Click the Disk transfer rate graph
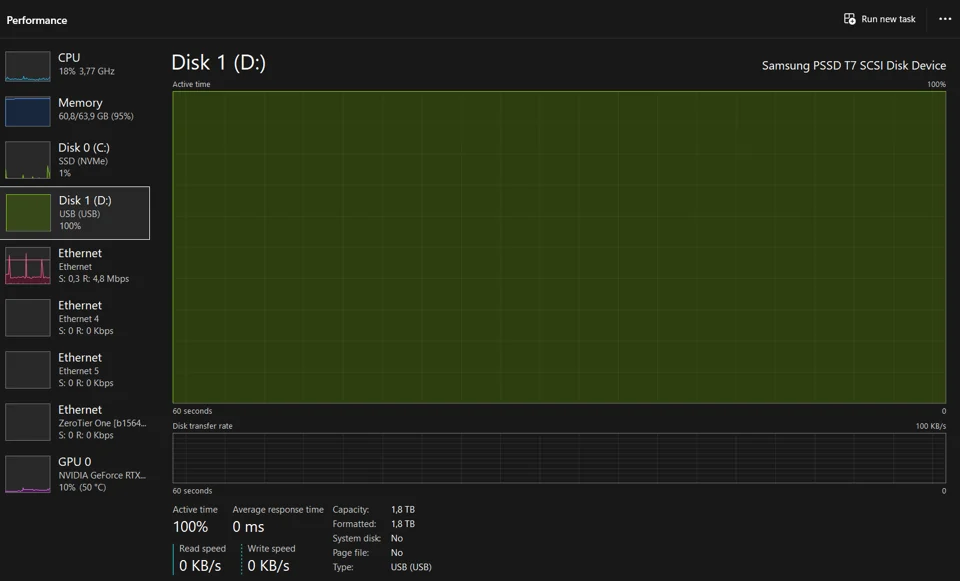960x581 pixels. (x=559, y=458)
